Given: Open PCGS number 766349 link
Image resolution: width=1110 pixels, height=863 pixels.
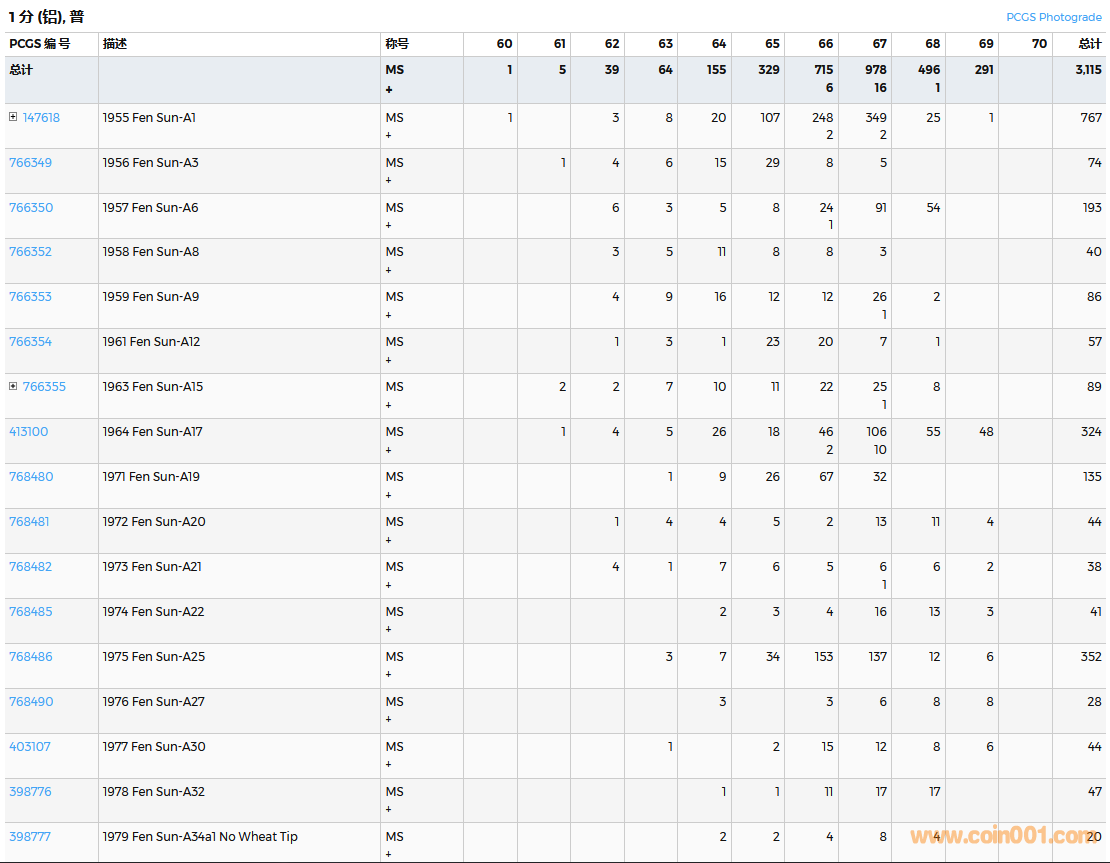Looking at the screenshot, I should click(x=30, y=163).
